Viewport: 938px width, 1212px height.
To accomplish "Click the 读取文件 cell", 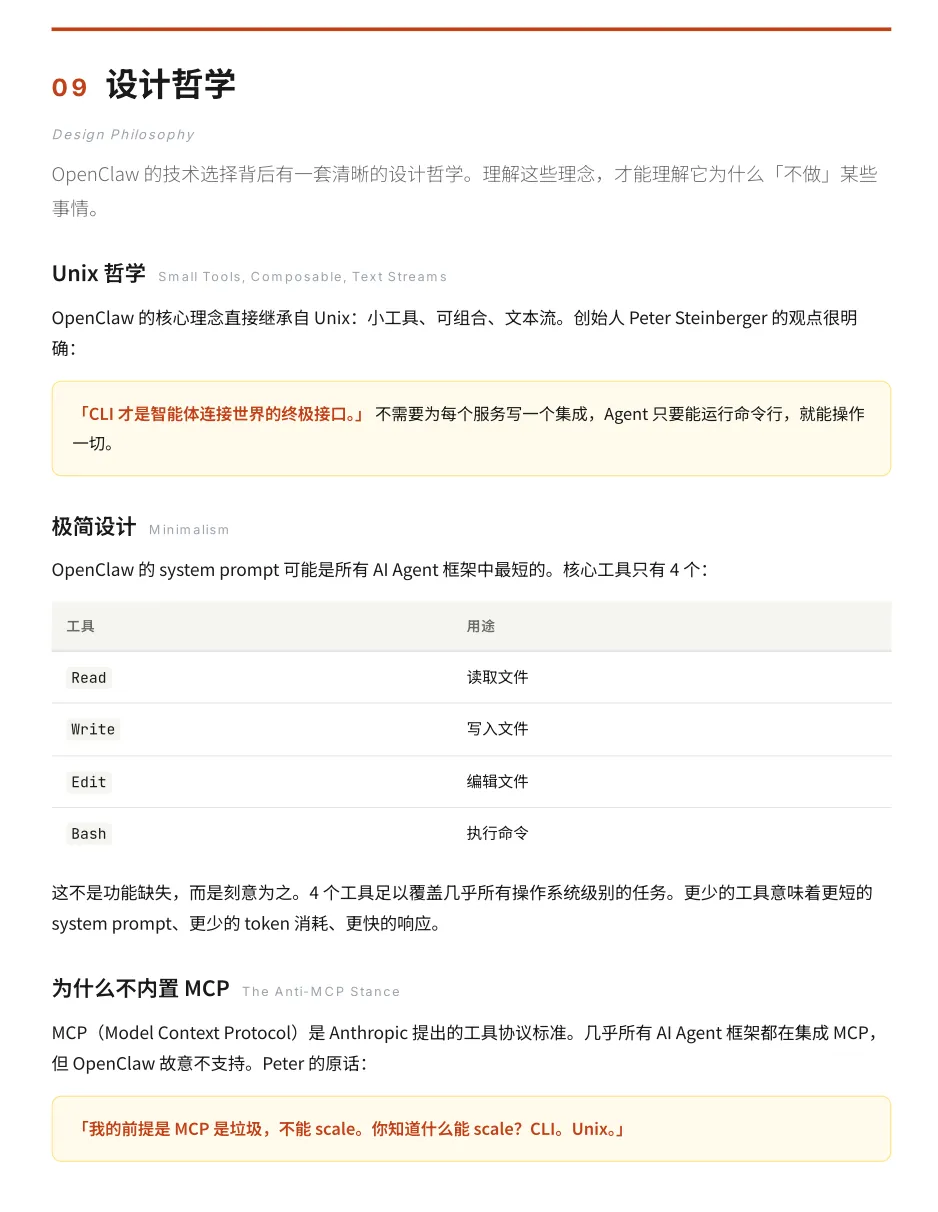I will click(497, 678).
